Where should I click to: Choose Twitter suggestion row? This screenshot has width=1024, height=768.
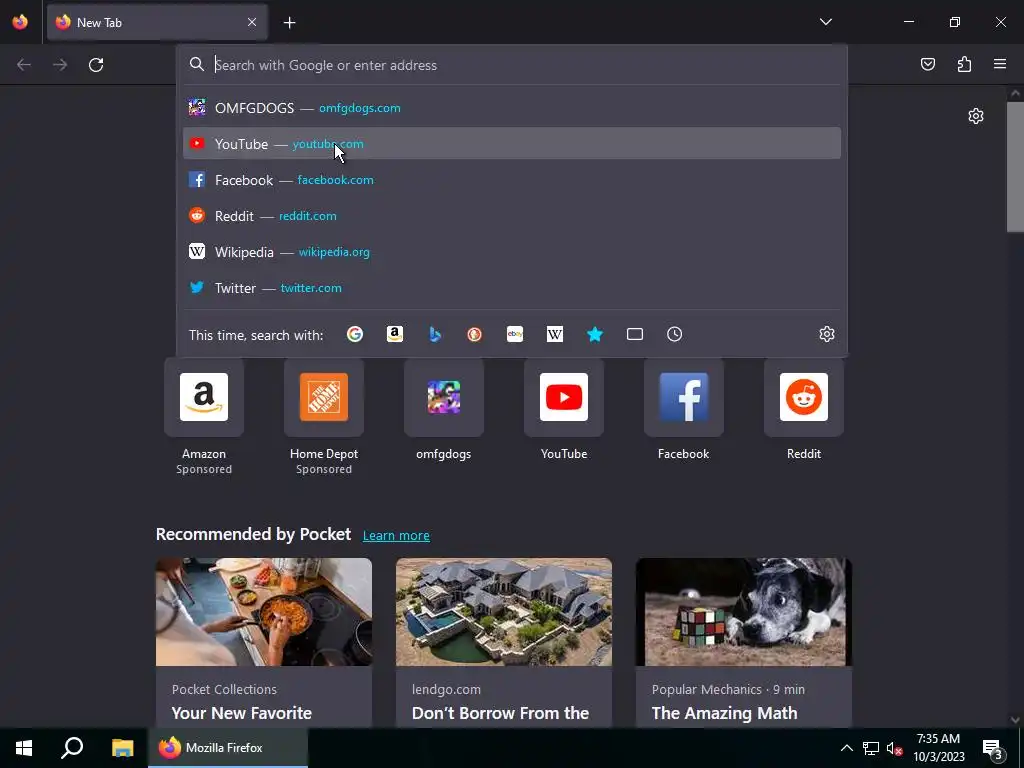(512, 287)
